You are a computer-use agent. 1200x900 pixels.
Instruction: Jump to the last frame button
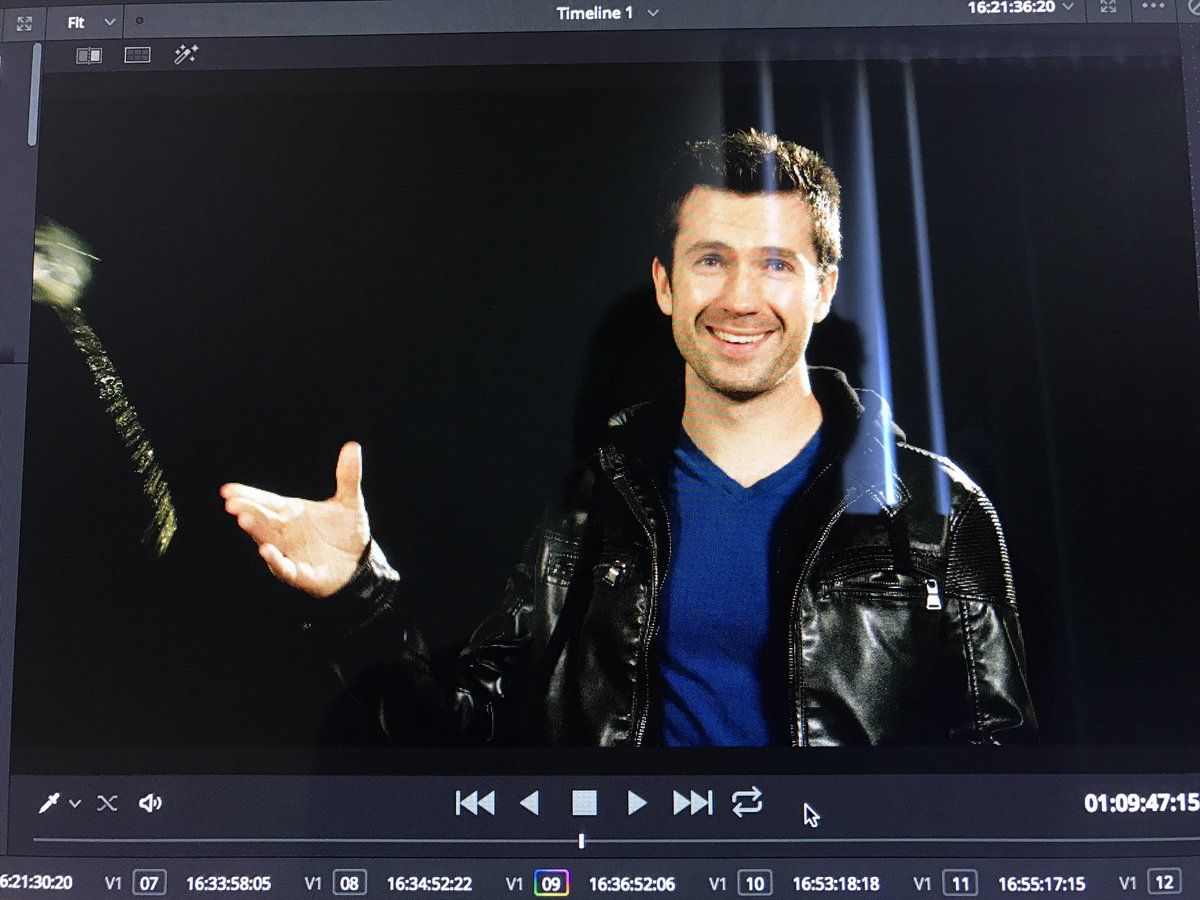coord(692,802)
